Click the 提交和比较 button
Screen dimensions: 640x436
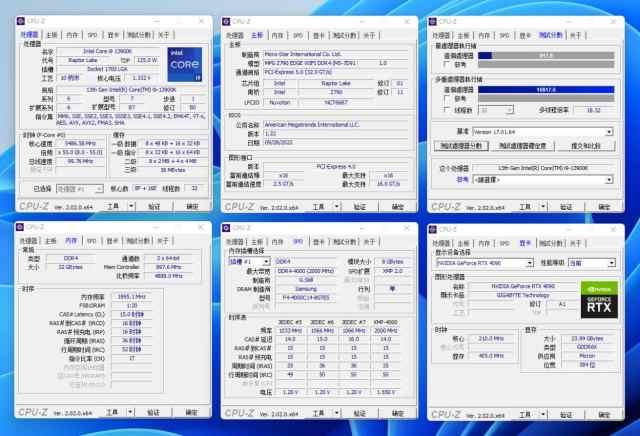coord(586,146)
